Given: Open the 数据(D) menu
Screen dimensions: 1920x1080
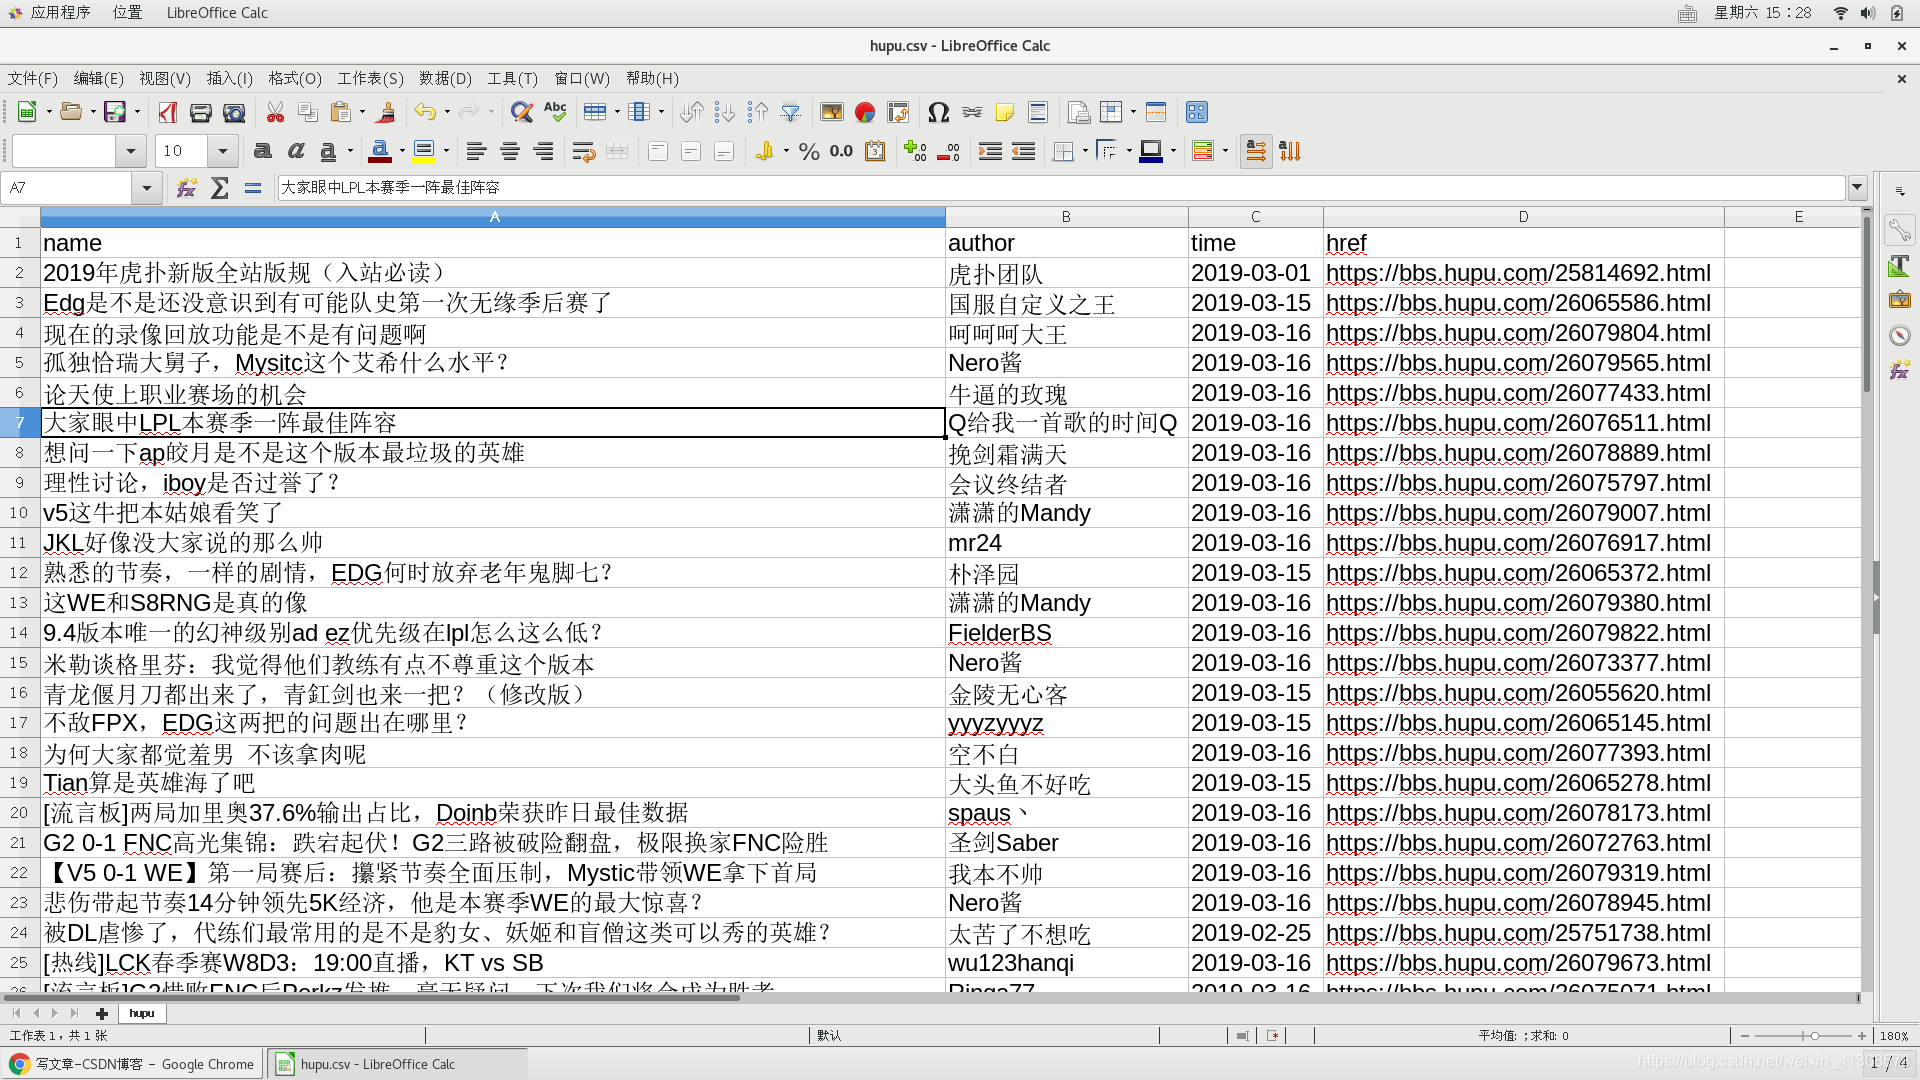Looking at the screenshot, I should click(445, 78).
